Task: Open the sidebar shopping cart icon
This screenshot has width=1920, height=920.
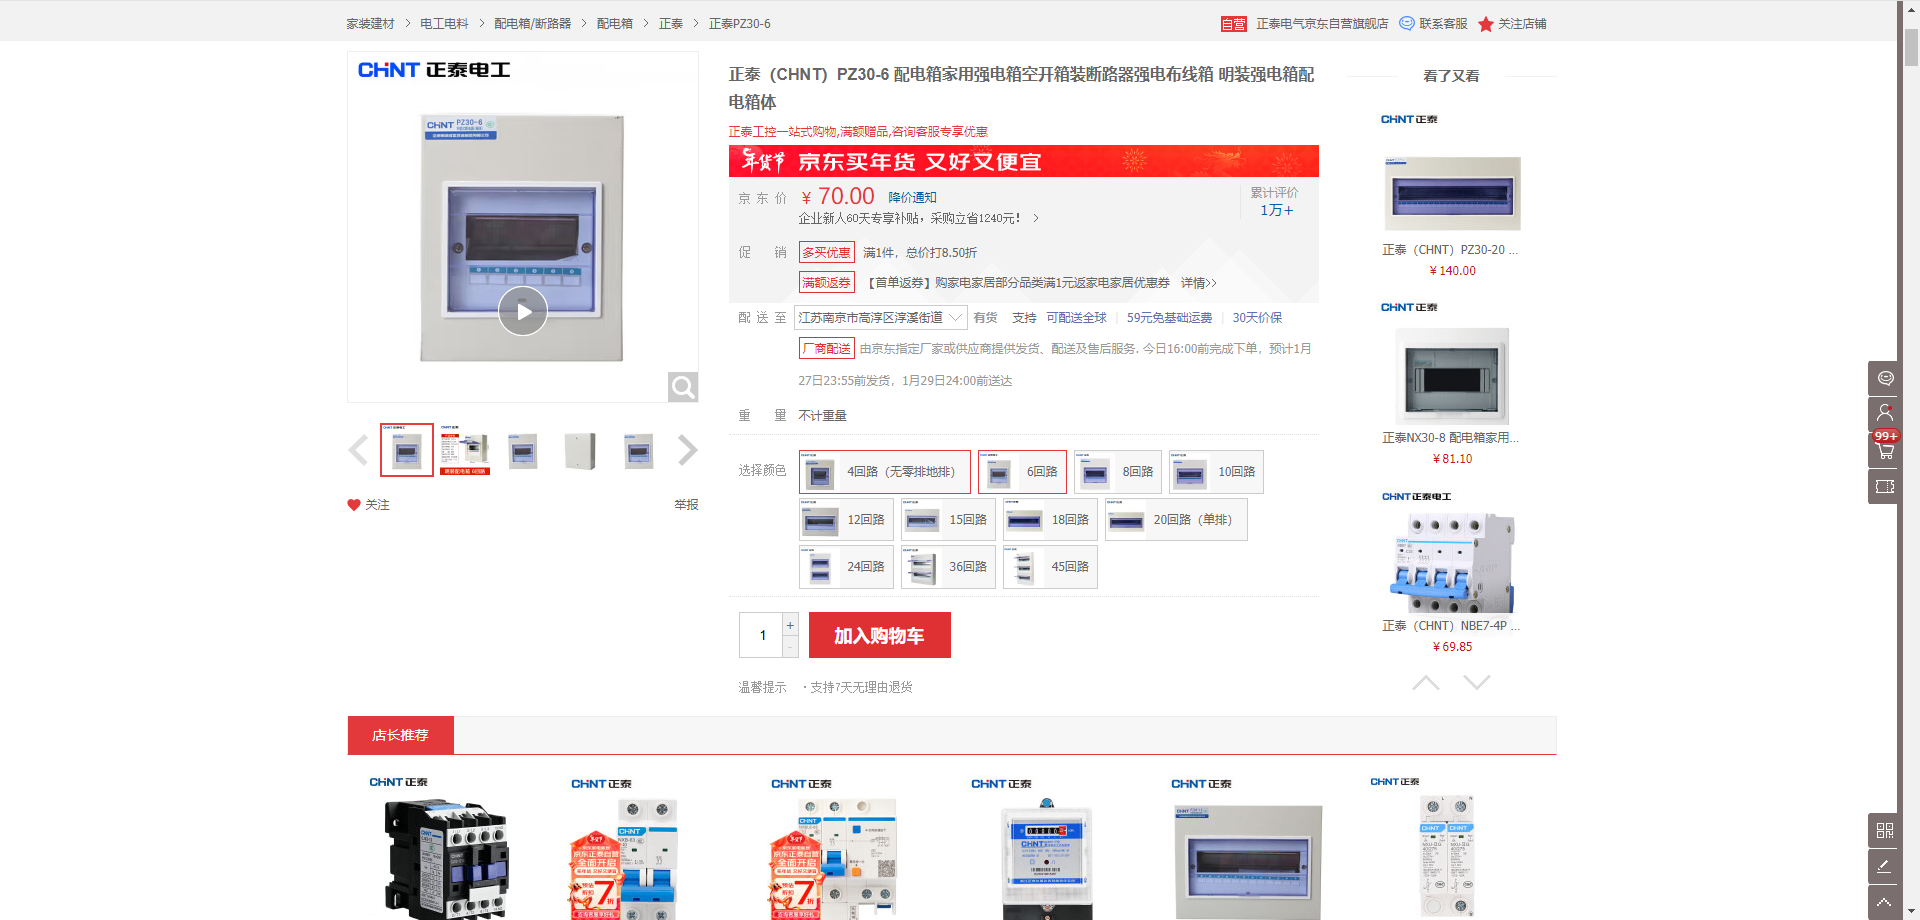Action: tap(1884, 450)
